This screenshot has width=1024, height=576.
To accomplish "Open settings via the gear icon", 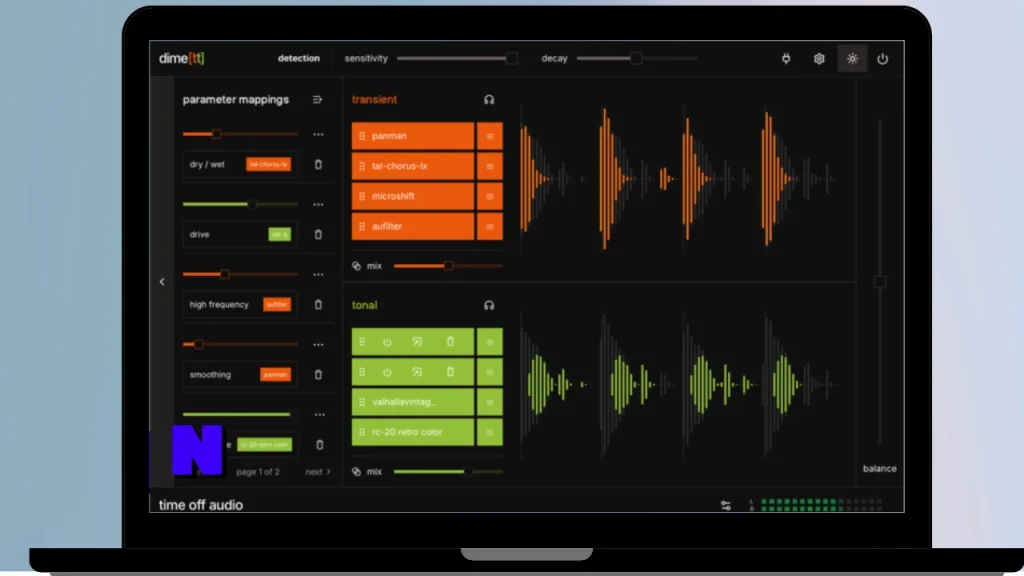I will 819,59.
